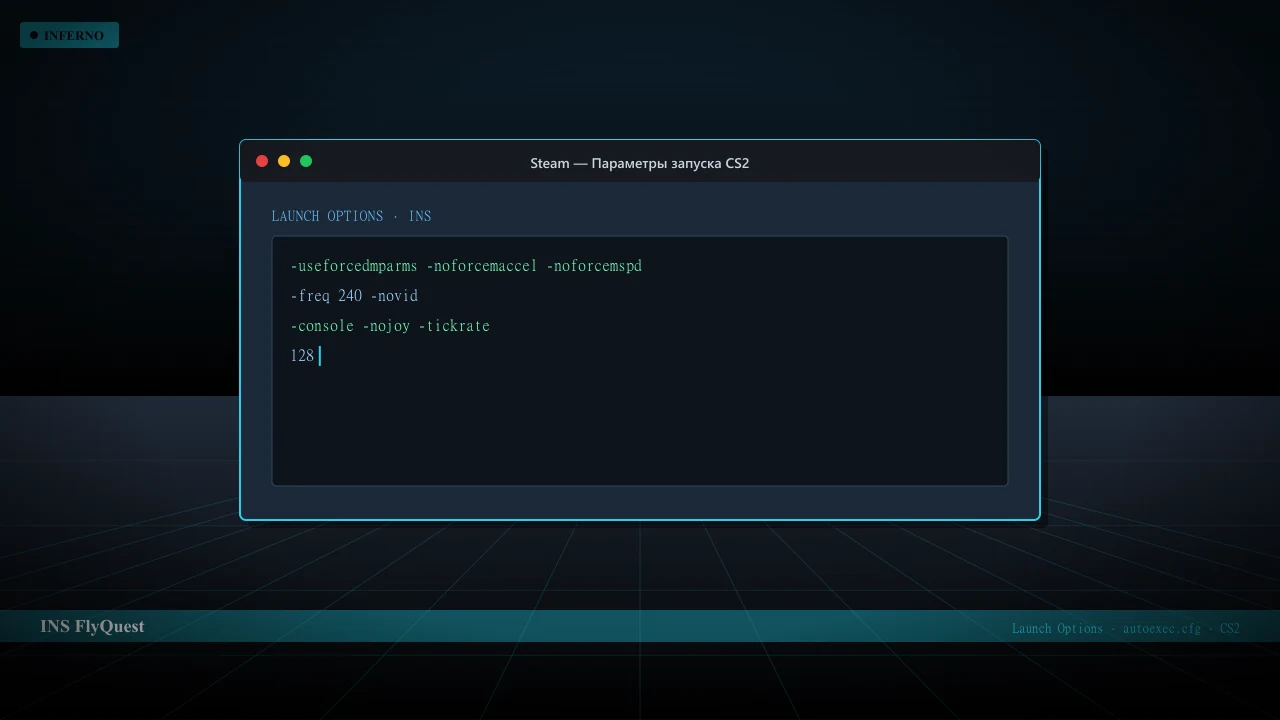Click the 'Launch Options - autoexec.cfg - CS2' caption
This screenshot has width=1280, height=720.
[x=1126, y=628]
